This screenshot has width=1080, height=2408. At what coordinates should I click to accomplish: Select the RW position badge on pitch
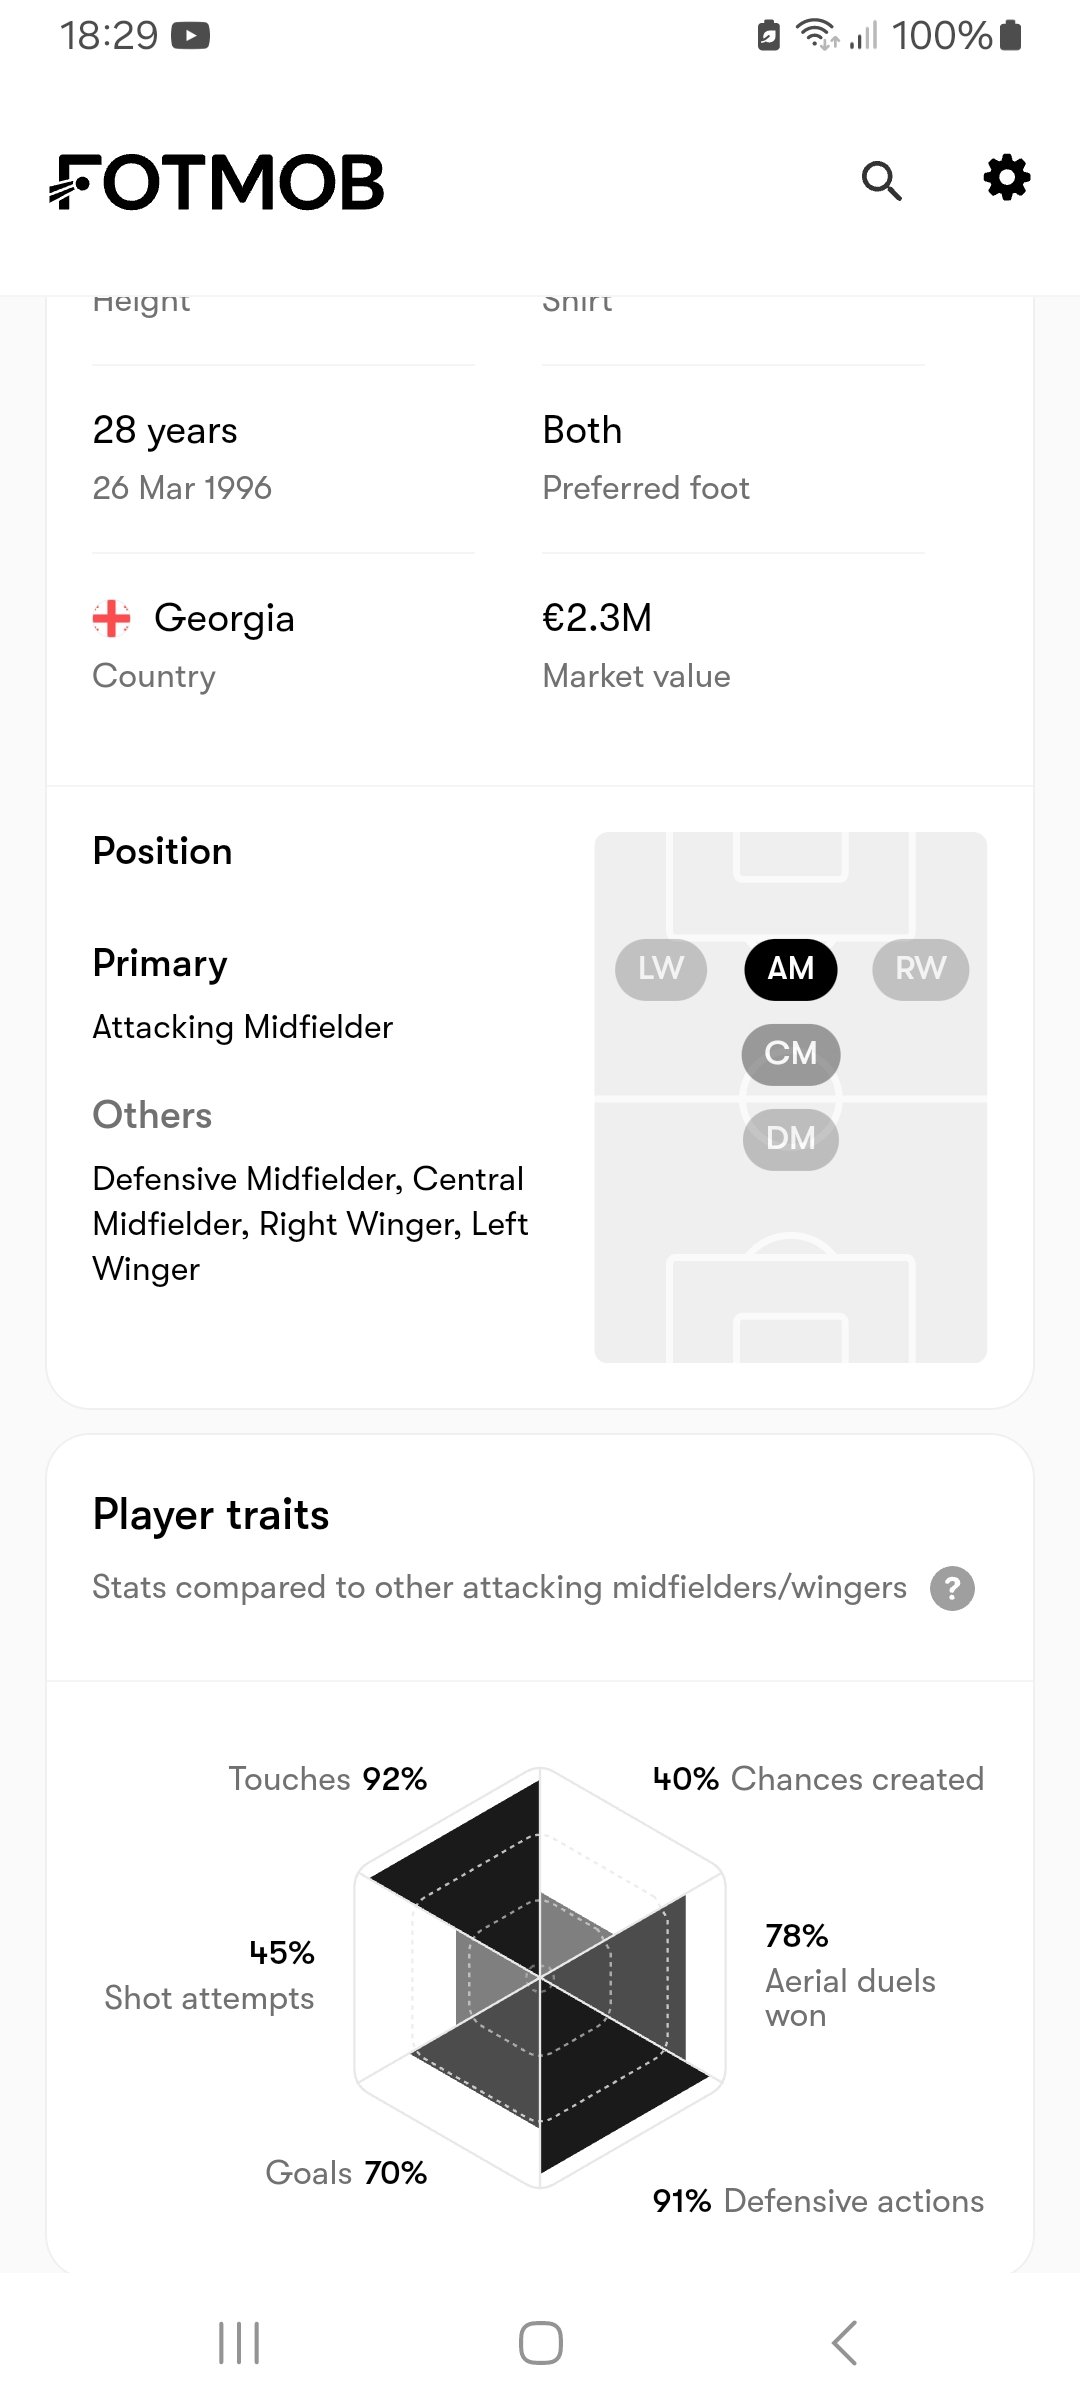[x=920, y=969]
